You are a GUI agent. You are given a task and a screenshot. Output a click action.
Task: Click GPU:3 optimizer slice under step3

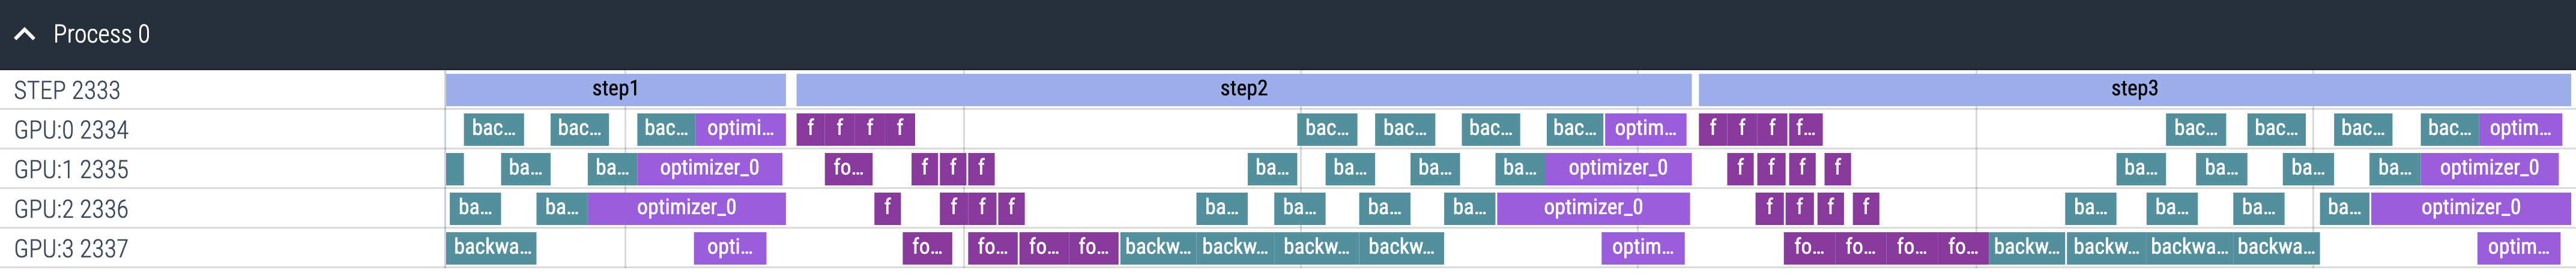click(x=2518, y=247)
